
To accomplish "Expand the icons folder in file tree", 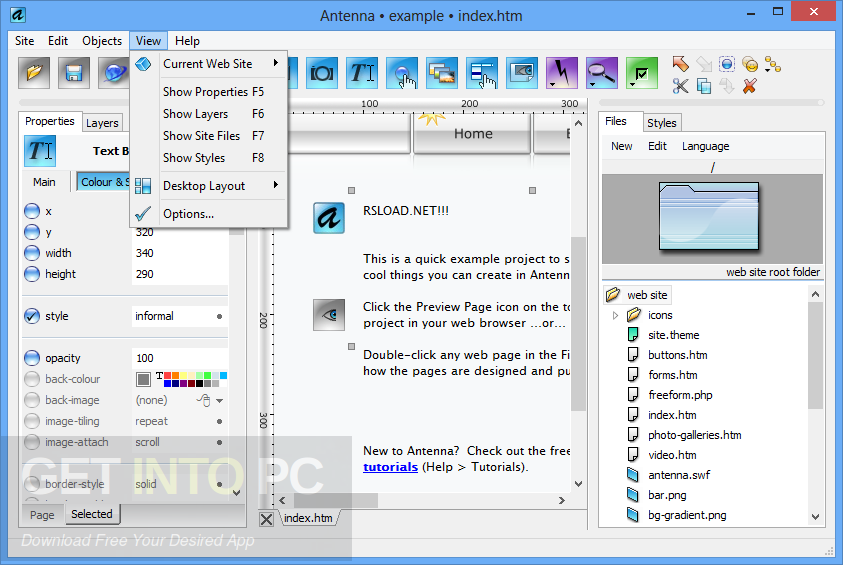I will pos(616,316).
